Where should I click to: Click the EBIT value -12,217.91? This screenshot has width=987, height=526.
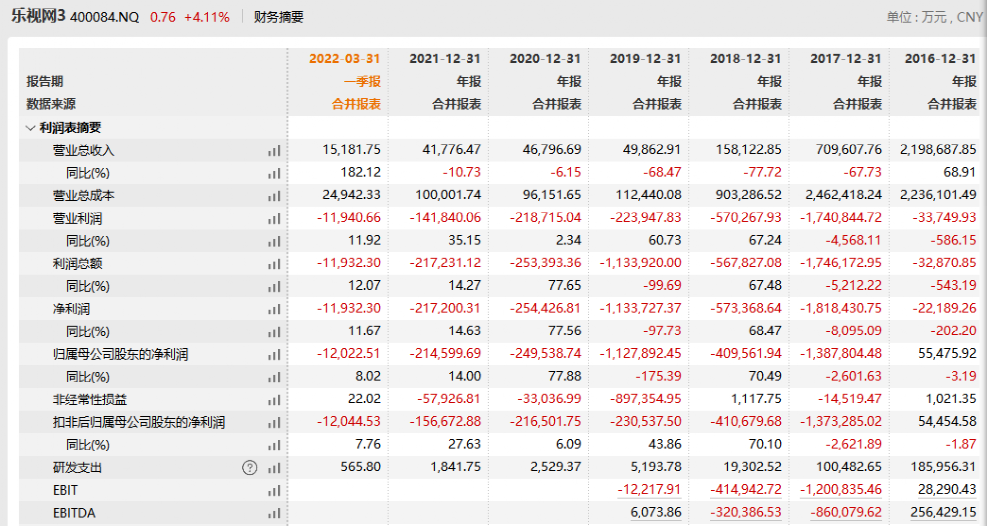click(x=649, y=490)
